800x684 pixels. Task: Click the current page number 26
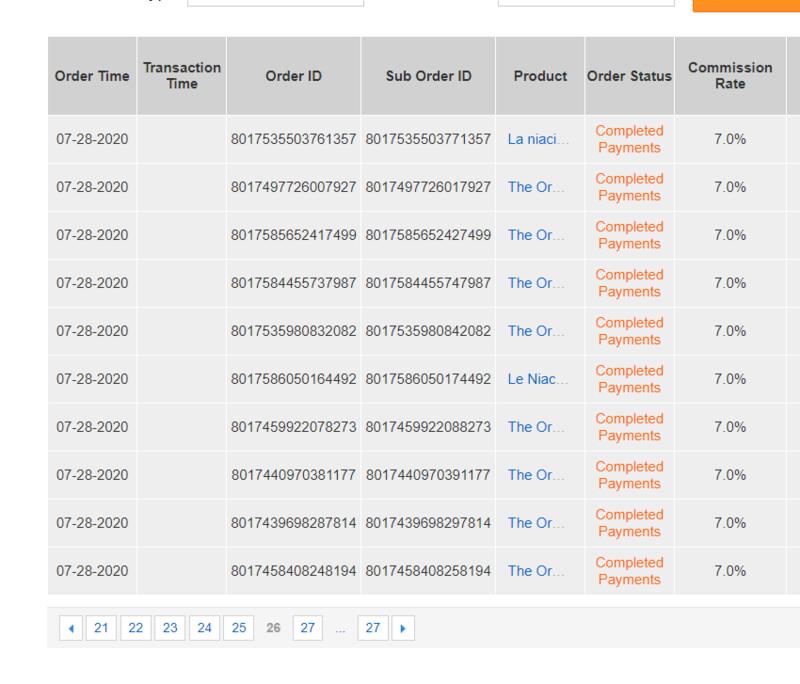tap(273, 628)
